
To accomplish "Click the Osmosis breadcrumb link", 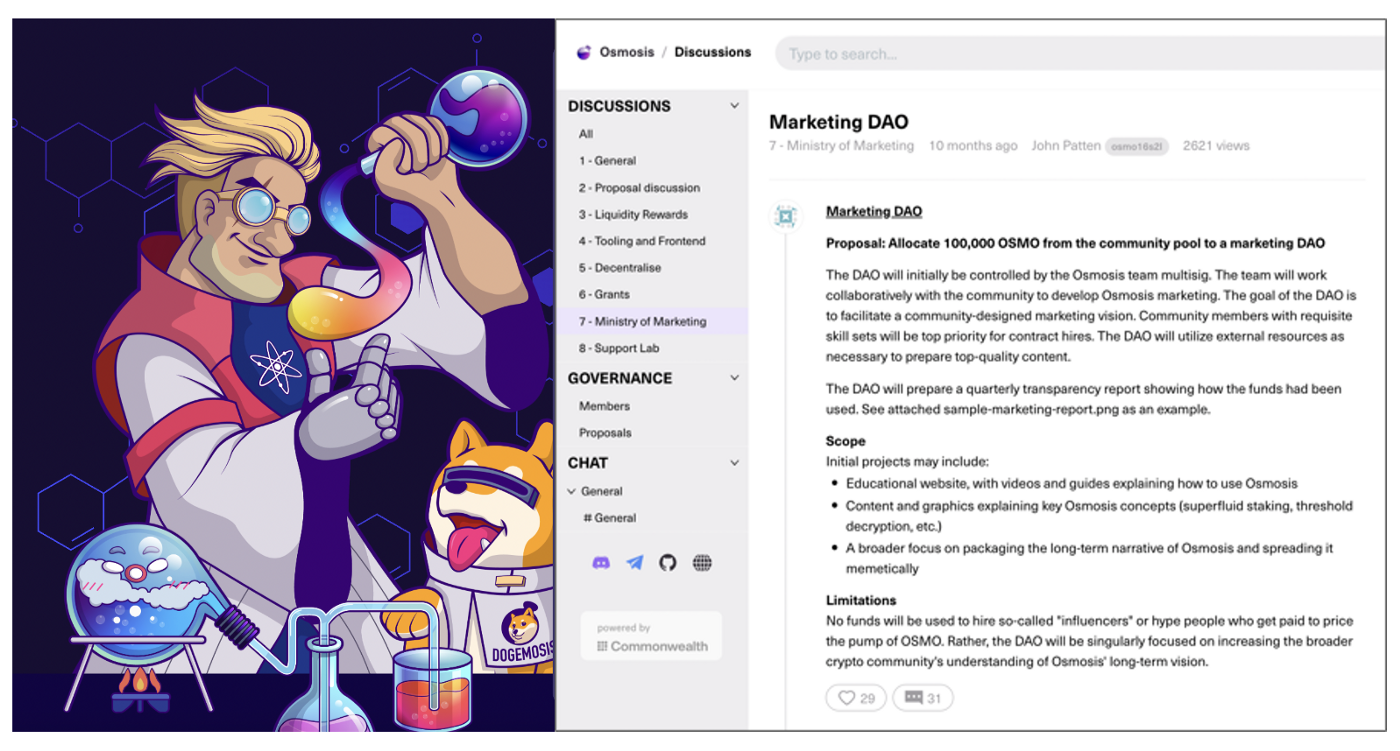I will pyautogui.click(x=626, y=52).
